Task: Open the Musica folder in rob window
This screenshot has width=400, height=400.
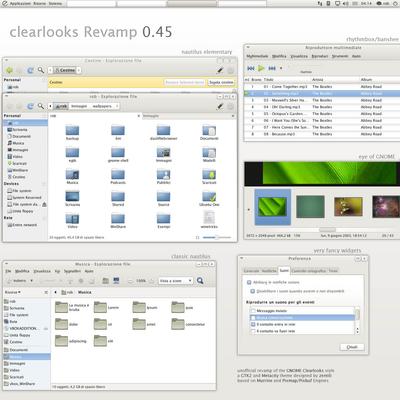Action: (72, 175)
